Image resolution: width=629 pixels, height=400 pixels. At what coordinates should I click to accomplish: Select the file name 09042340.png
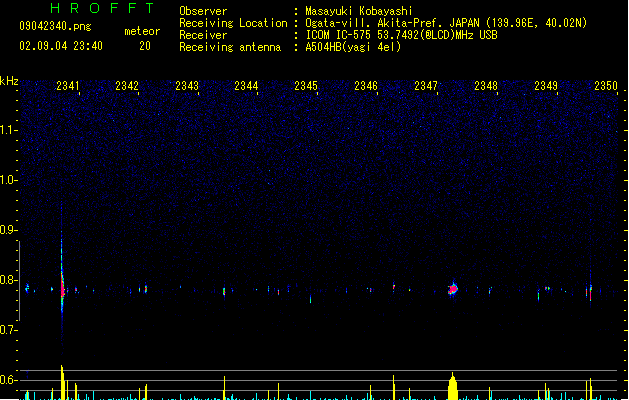click(55, 26)
